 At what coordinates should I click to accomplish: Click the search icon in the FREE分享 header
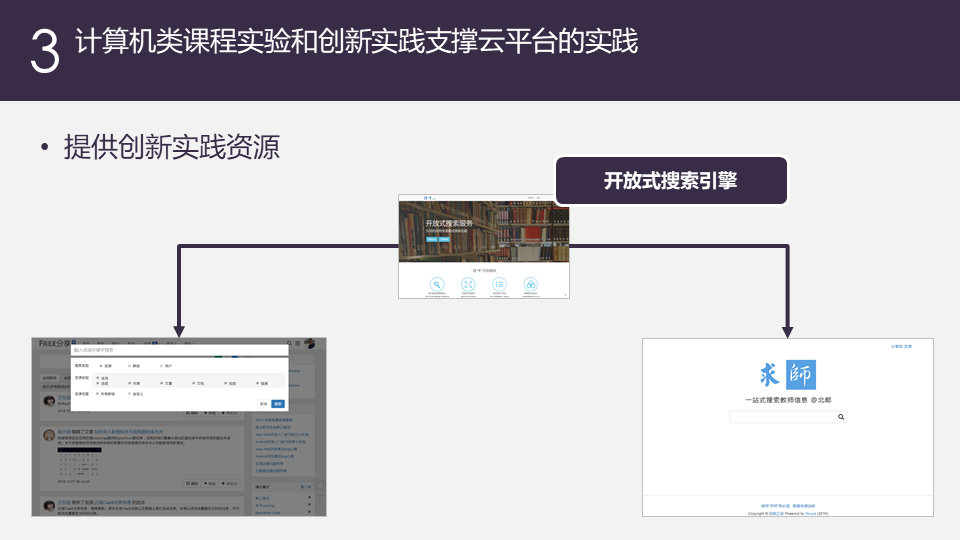pyautogui.click(x=289, y=343)
